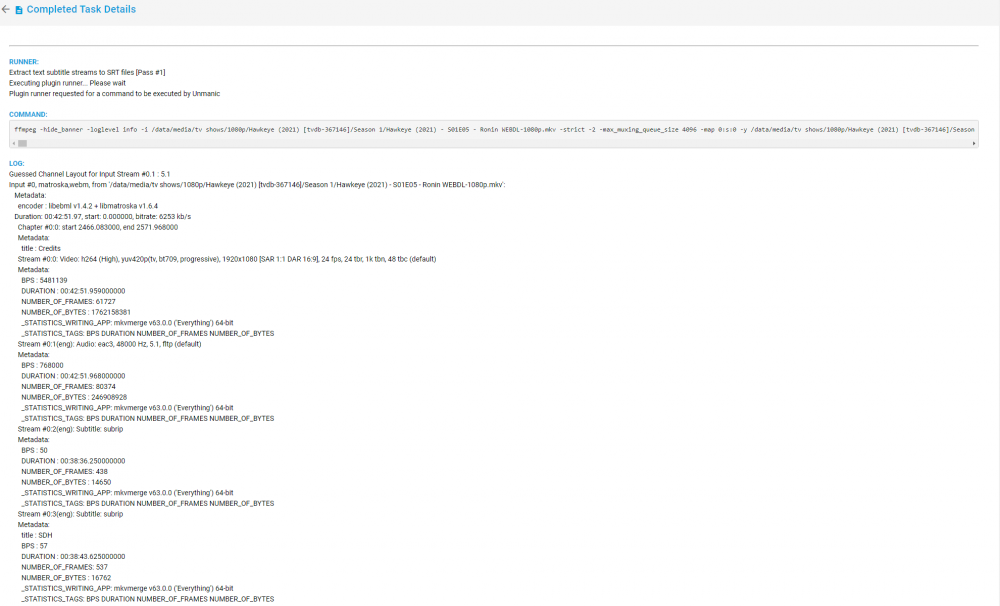Click the back arrow icon
Screen dimensions: 1000x606
click(6, 10)
